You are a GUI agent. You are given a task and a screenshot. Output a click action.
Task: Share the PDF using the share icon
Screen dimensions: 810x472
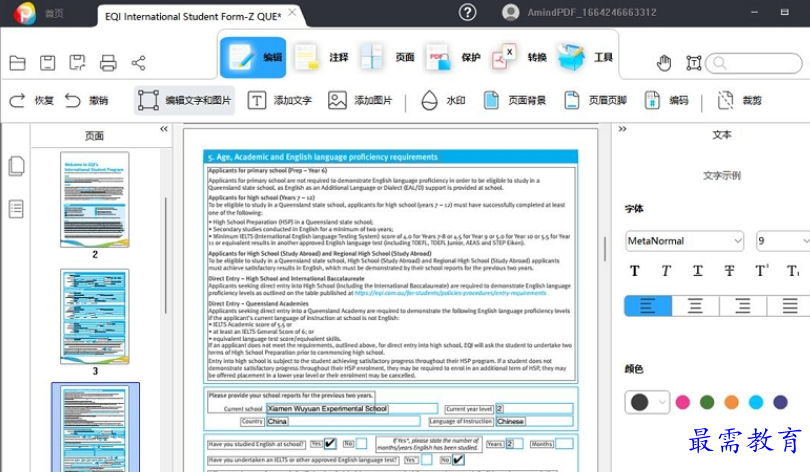tap(138, 63)
